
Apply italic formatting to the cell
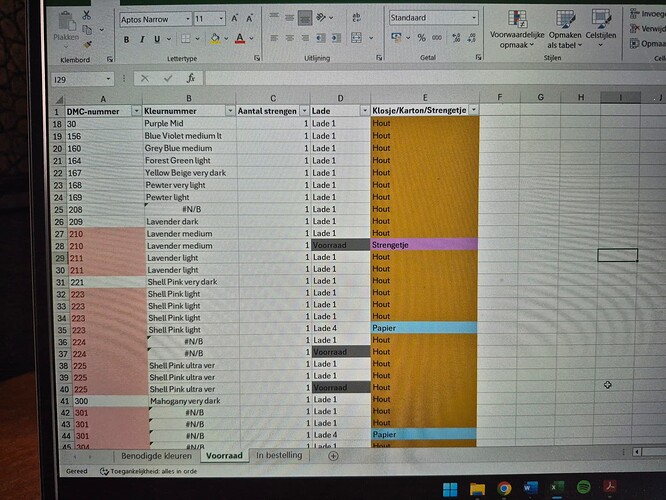[142, 39]
